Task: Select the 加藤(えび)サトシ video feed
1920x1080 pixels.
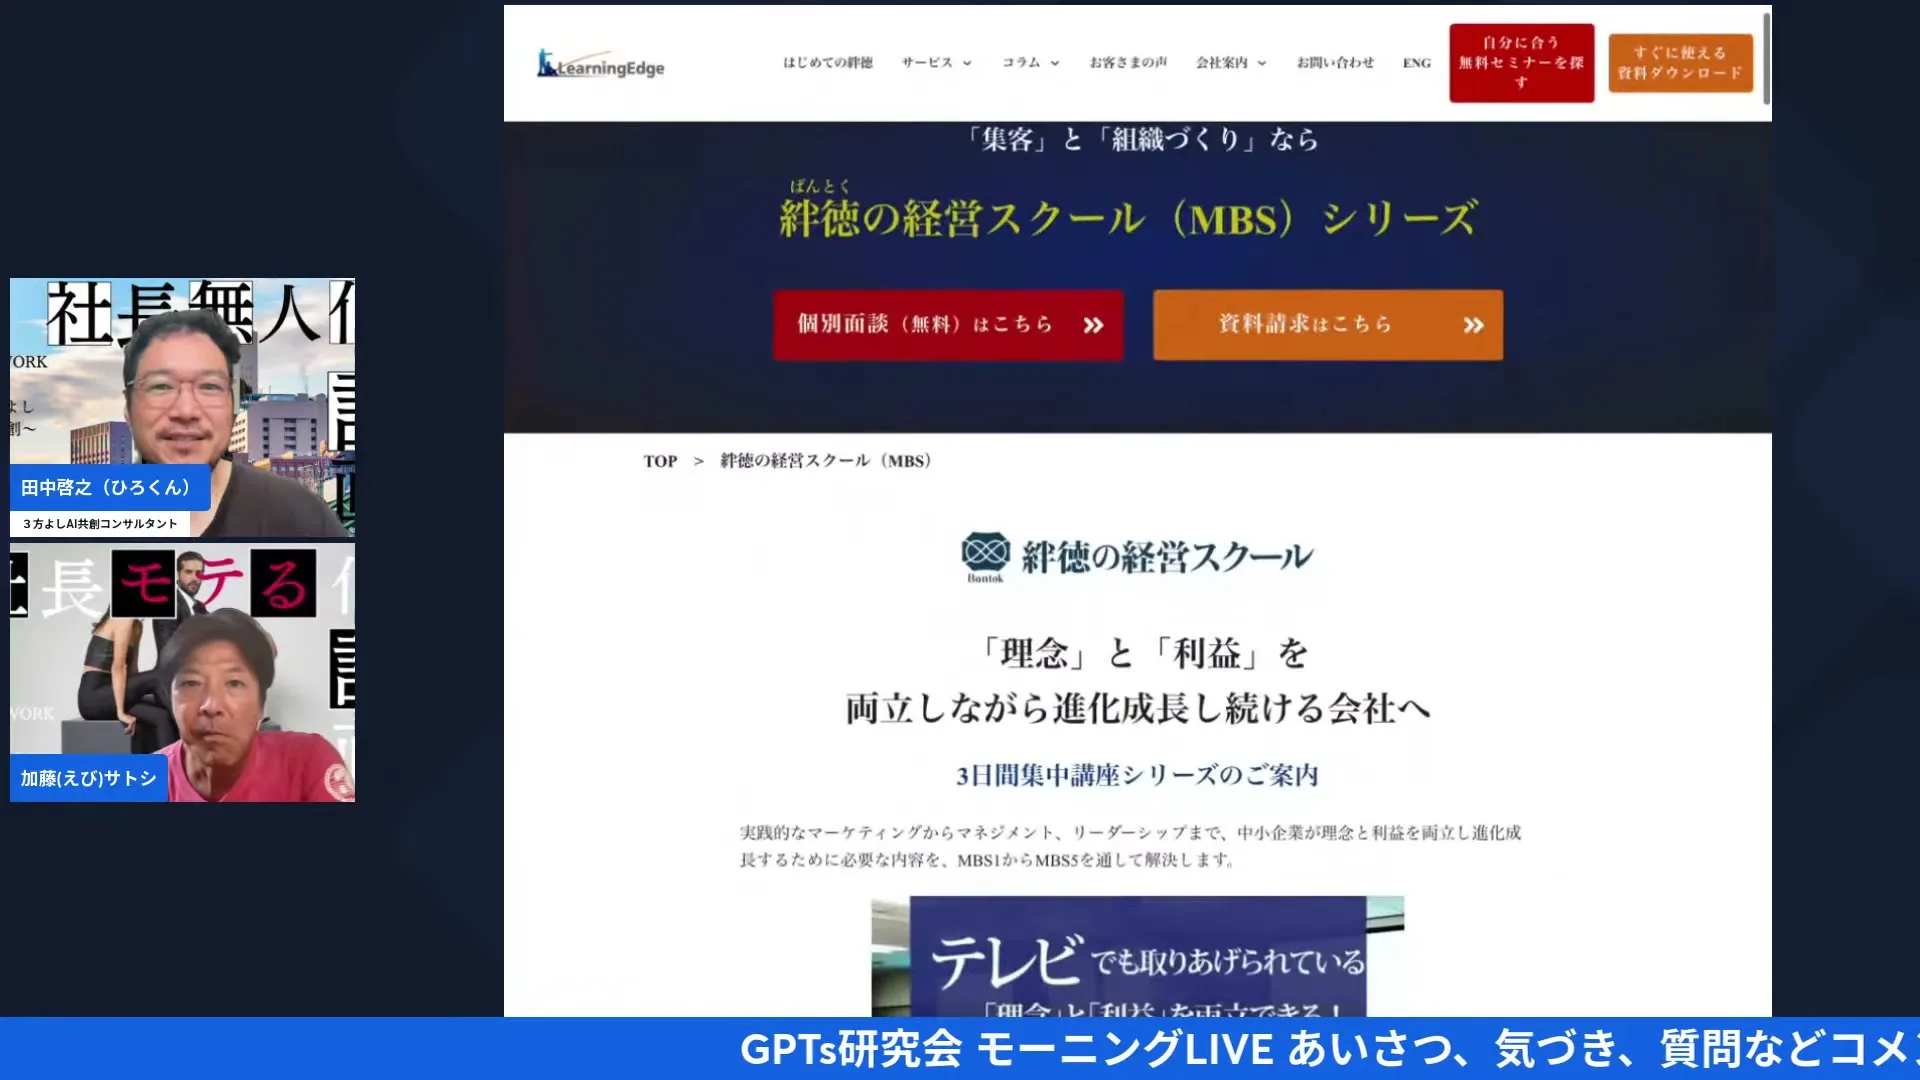Action: point(182,672)
